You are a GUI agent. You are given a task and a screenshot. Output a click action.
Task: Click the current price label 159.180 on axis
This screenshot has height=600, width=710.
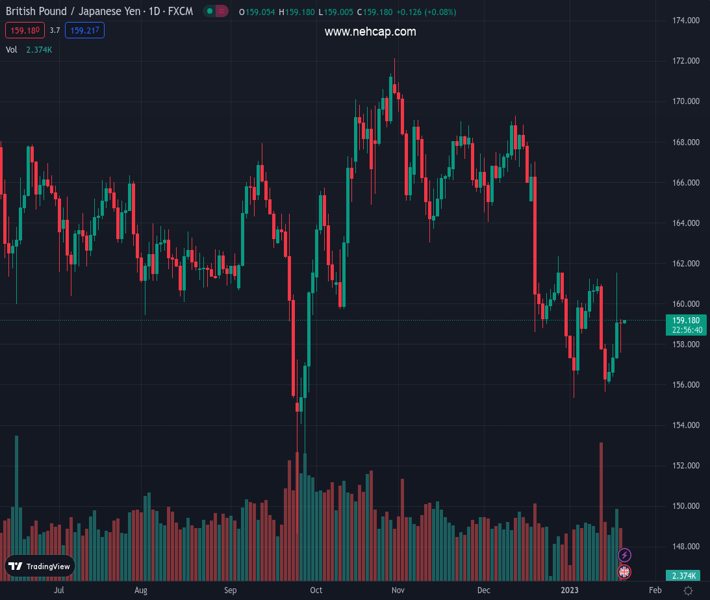pyautogui.click(x=686, y=320)
